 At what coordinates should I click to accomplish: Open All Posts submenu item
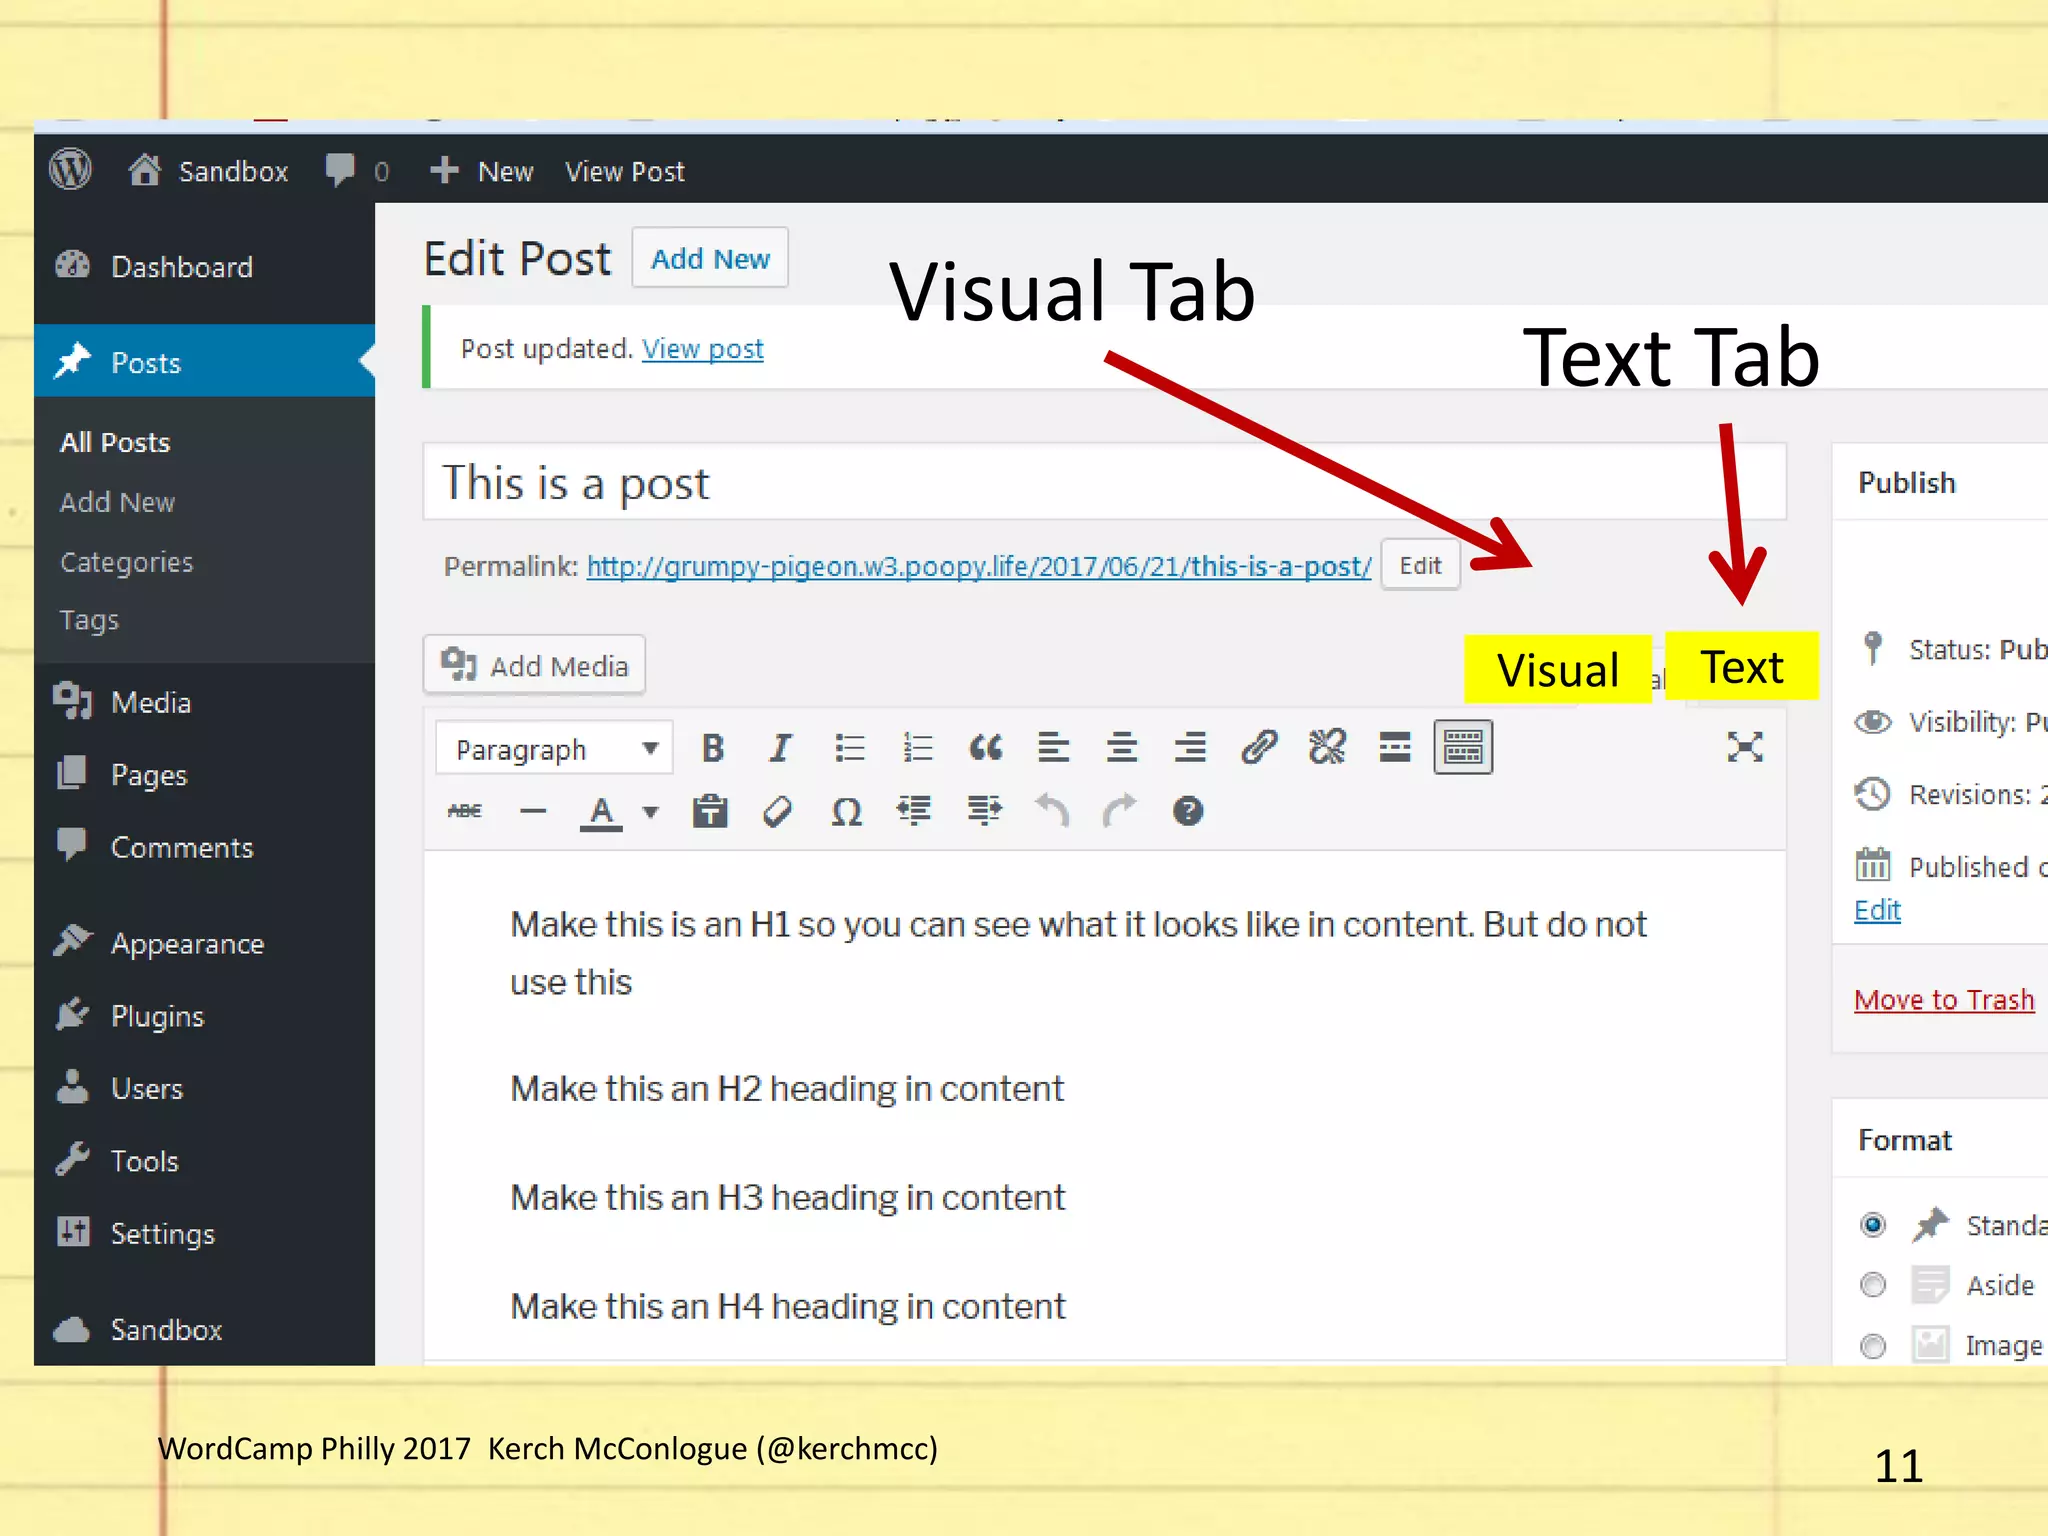click(x=115, y=442)
